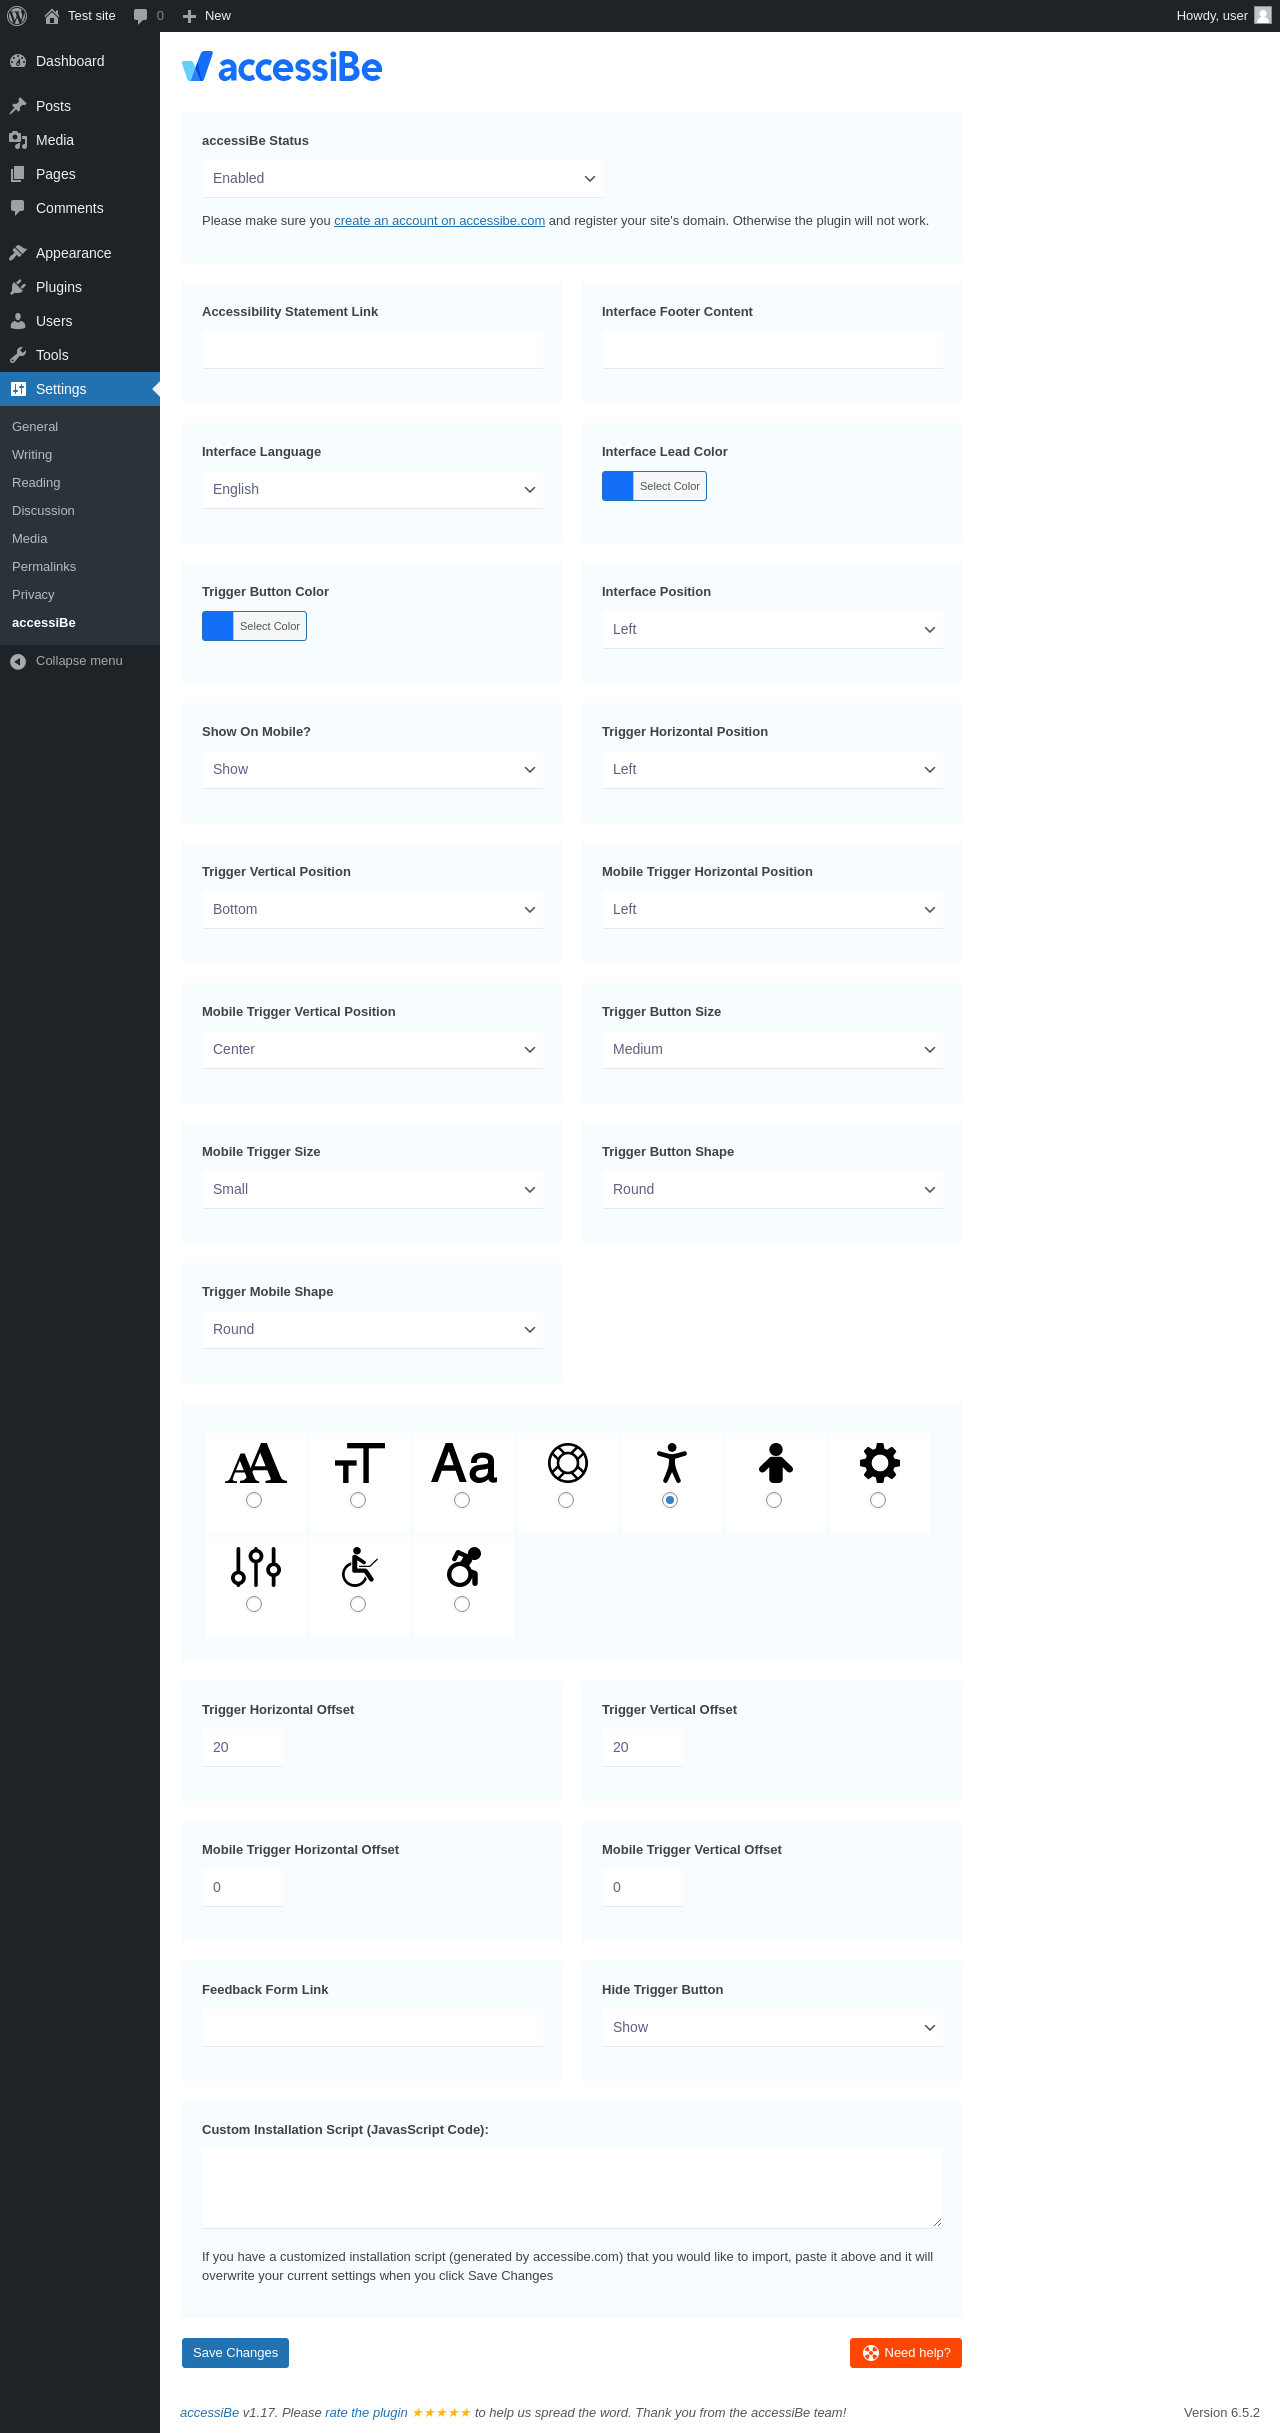Click the Settings sliders icon in sidebar
Viewport: 1280px width, 2433px height.
pyautogui.click(x=18, y=389)
